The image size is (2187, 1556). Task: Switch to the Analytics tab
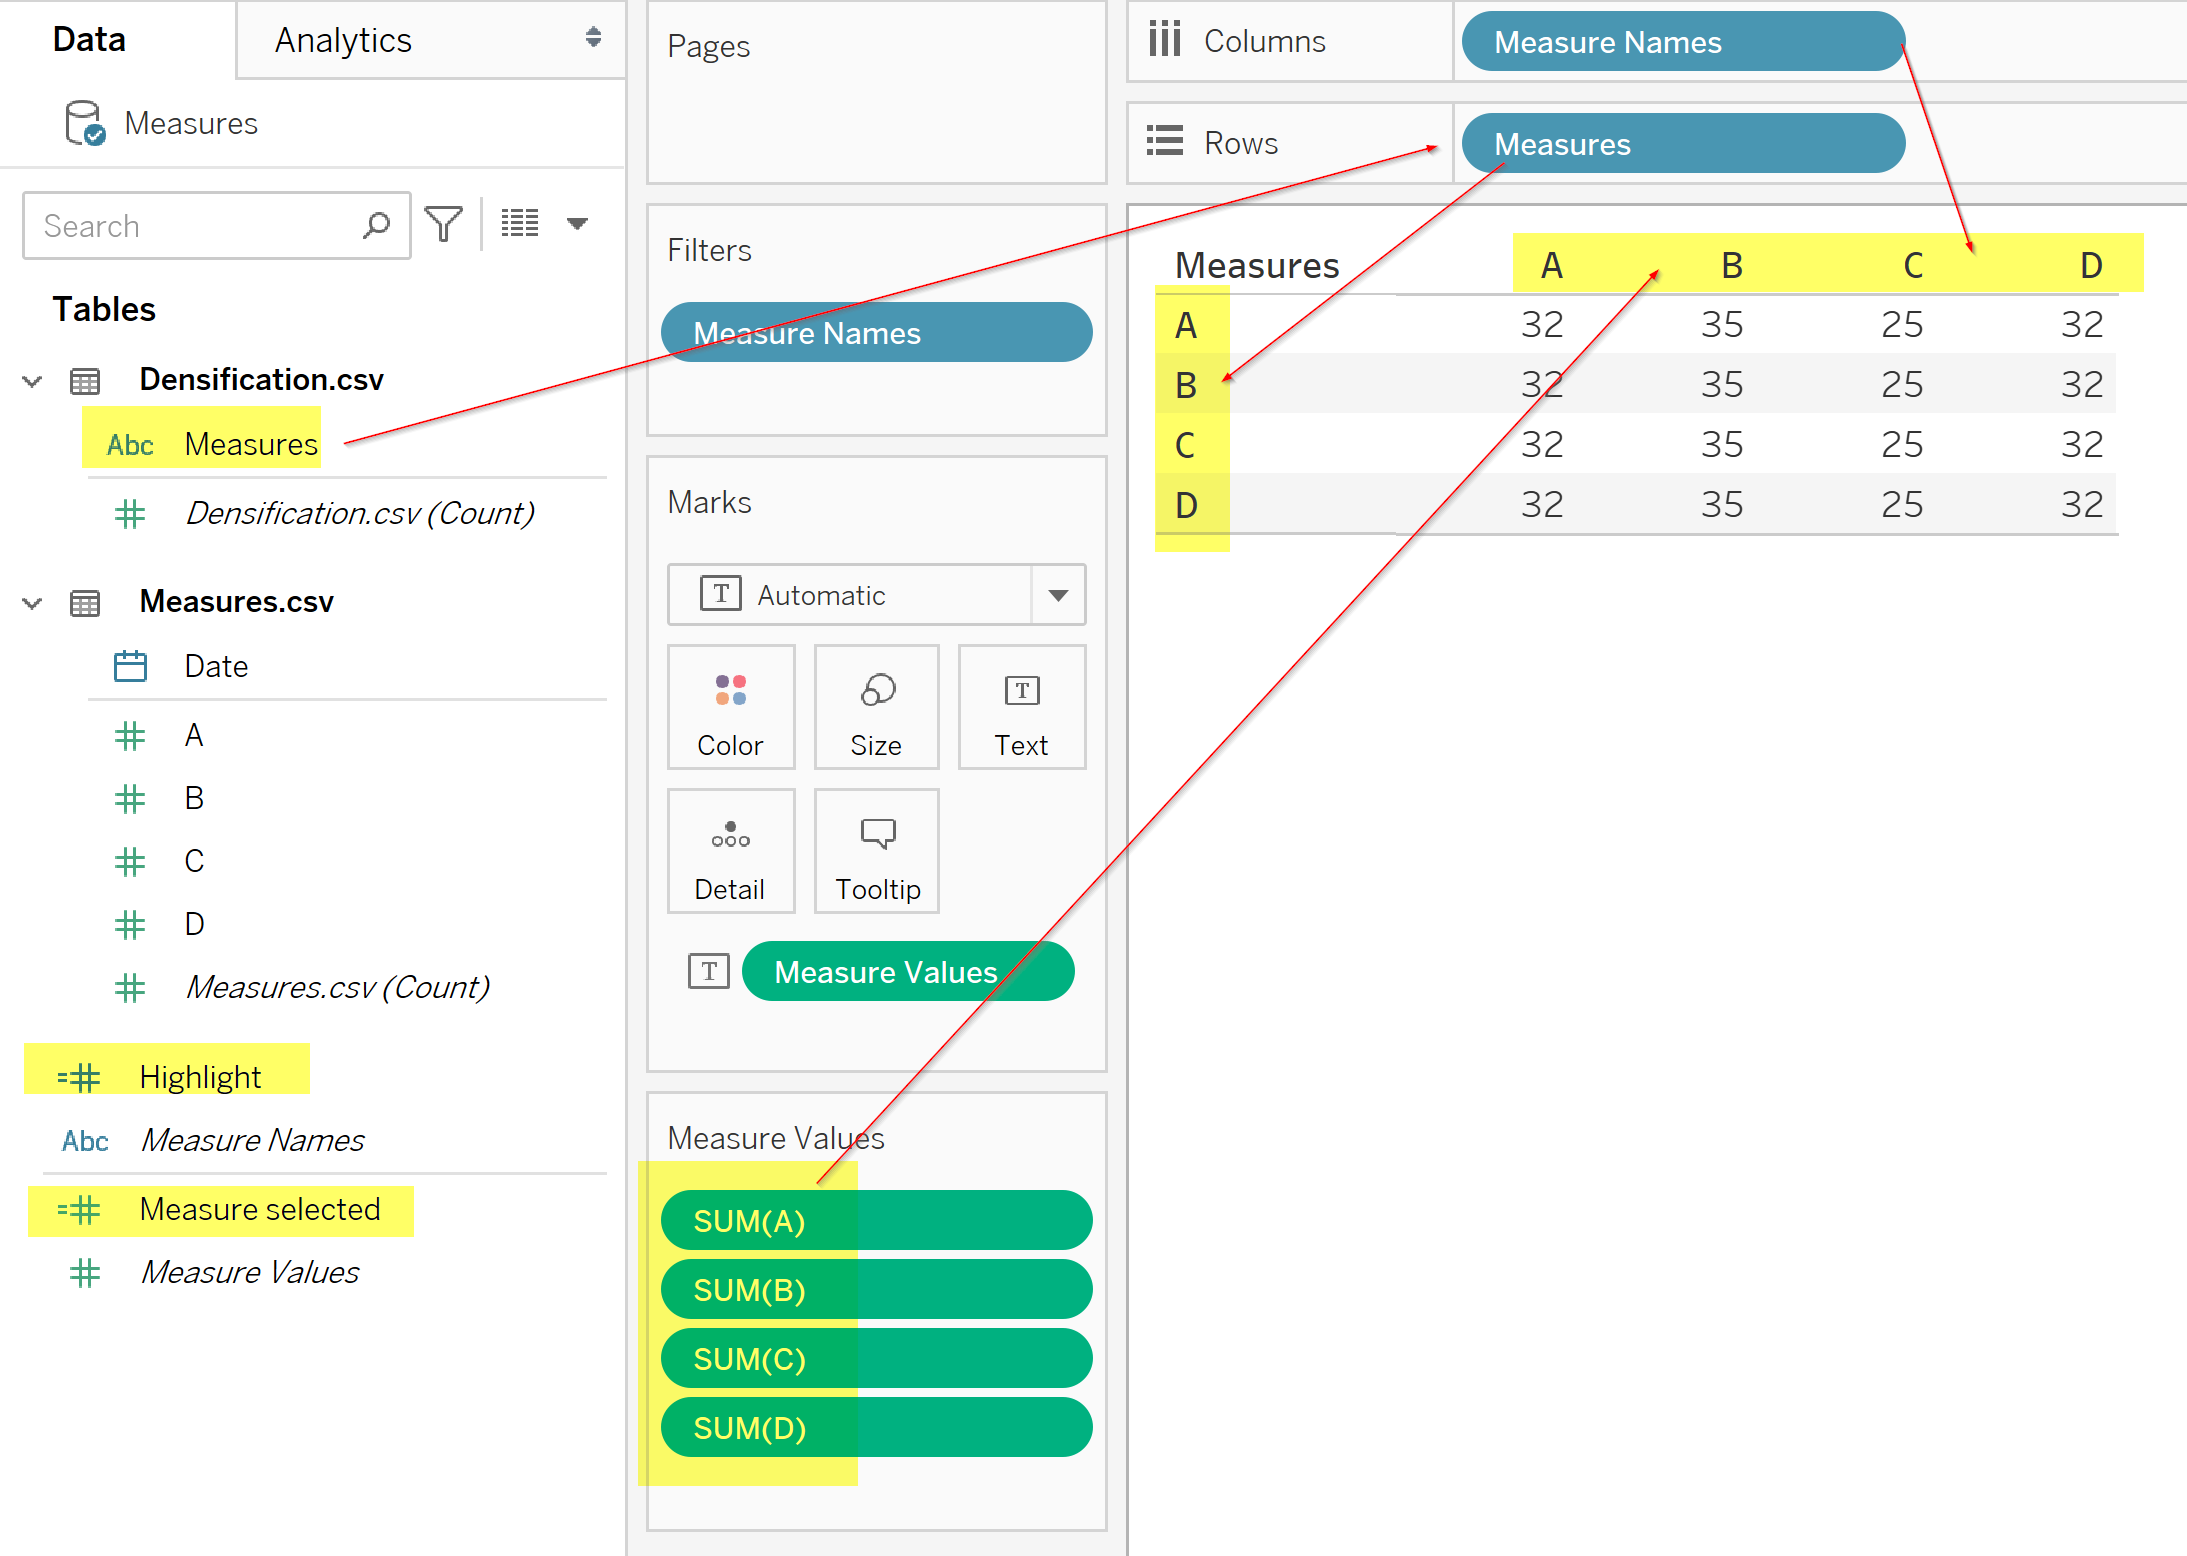(343, 40)
